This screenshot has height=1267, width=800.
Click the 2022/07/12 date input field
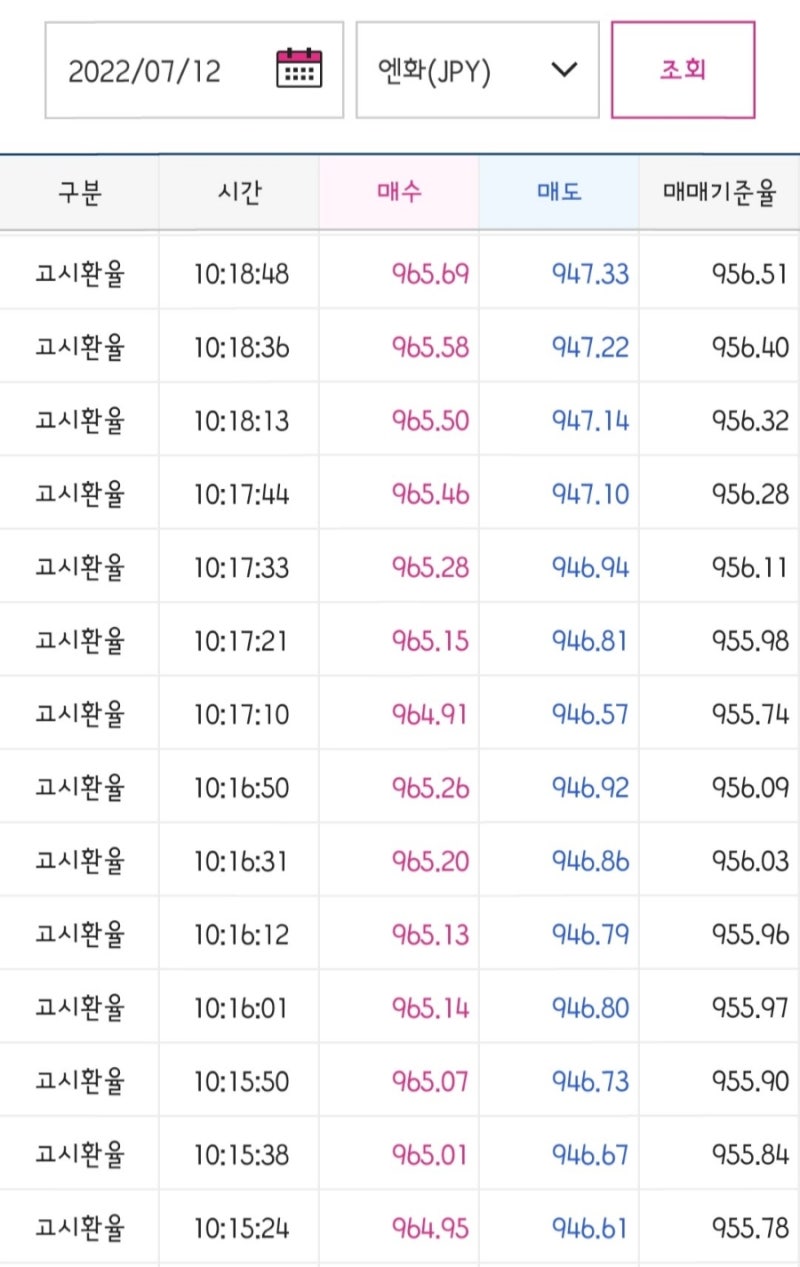coord(145,71)
